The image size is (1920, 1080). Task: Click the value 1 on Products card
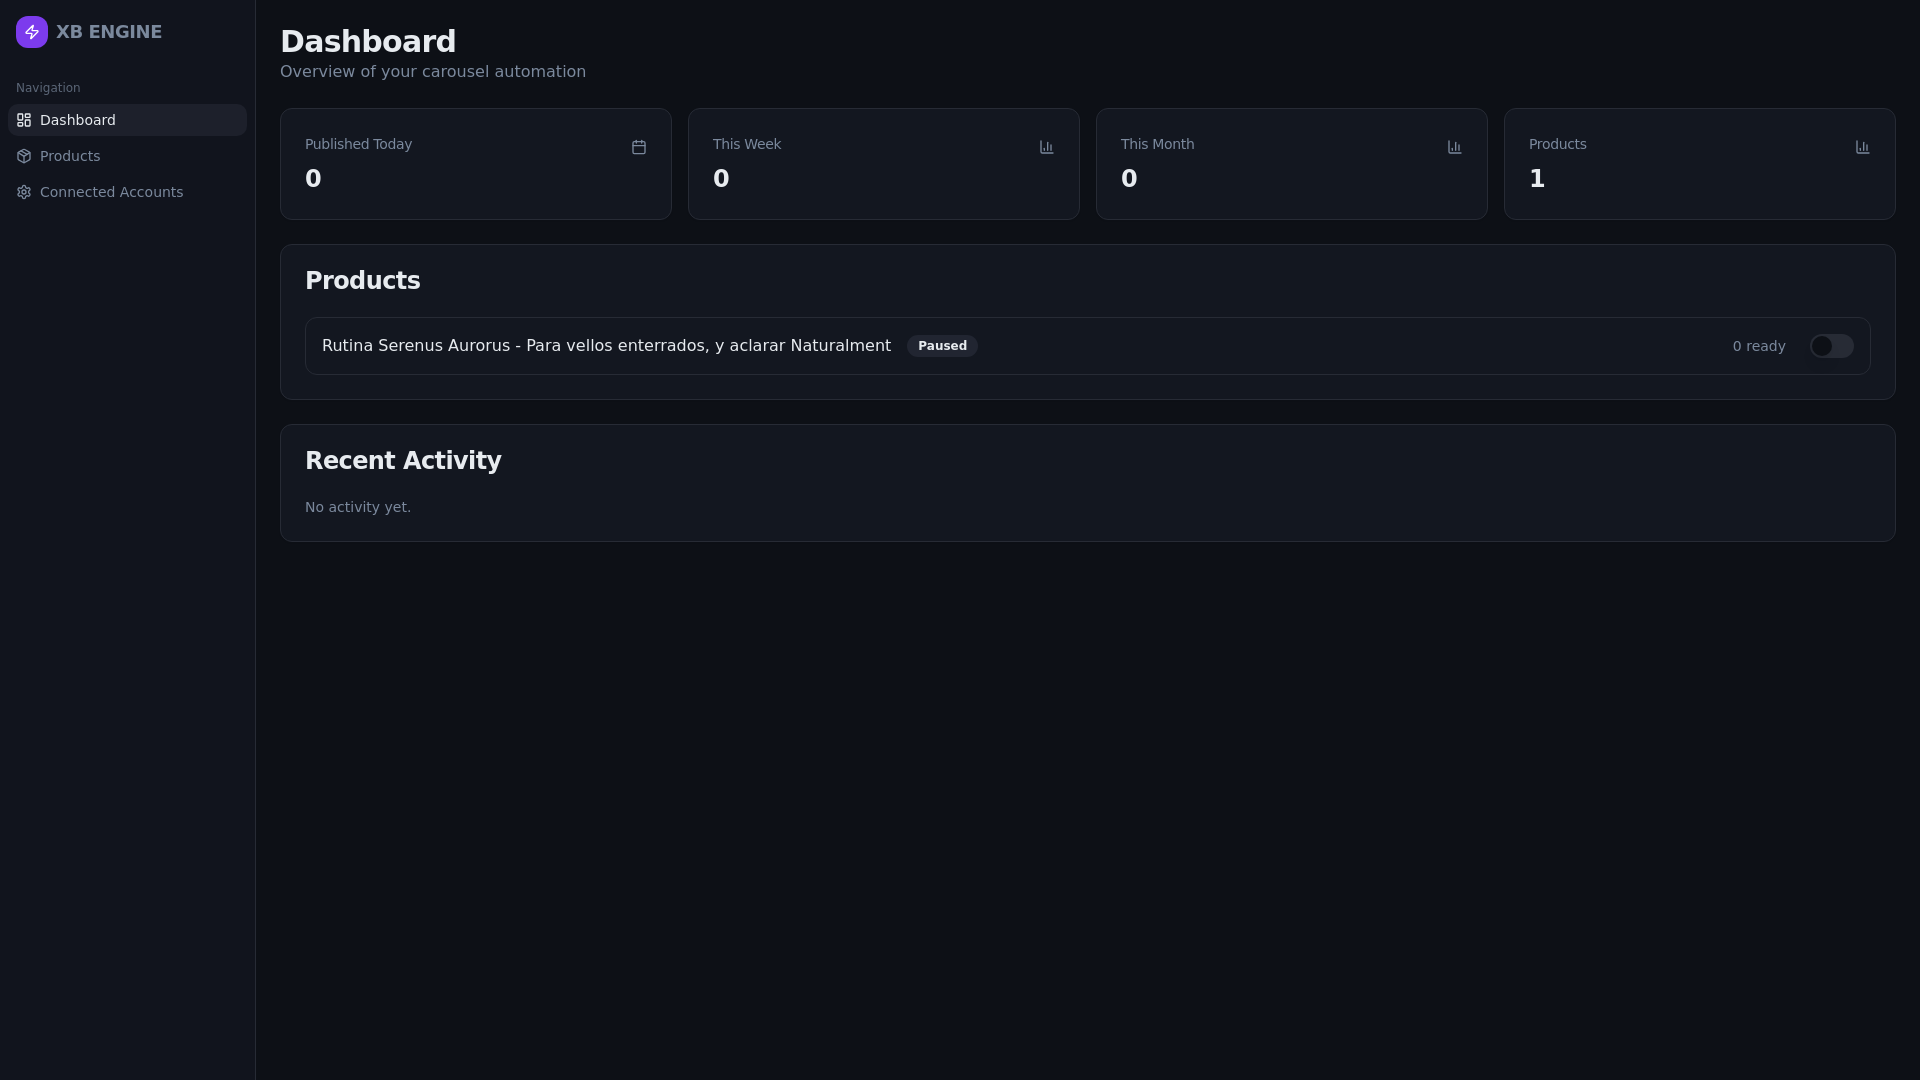(1537, 179)
